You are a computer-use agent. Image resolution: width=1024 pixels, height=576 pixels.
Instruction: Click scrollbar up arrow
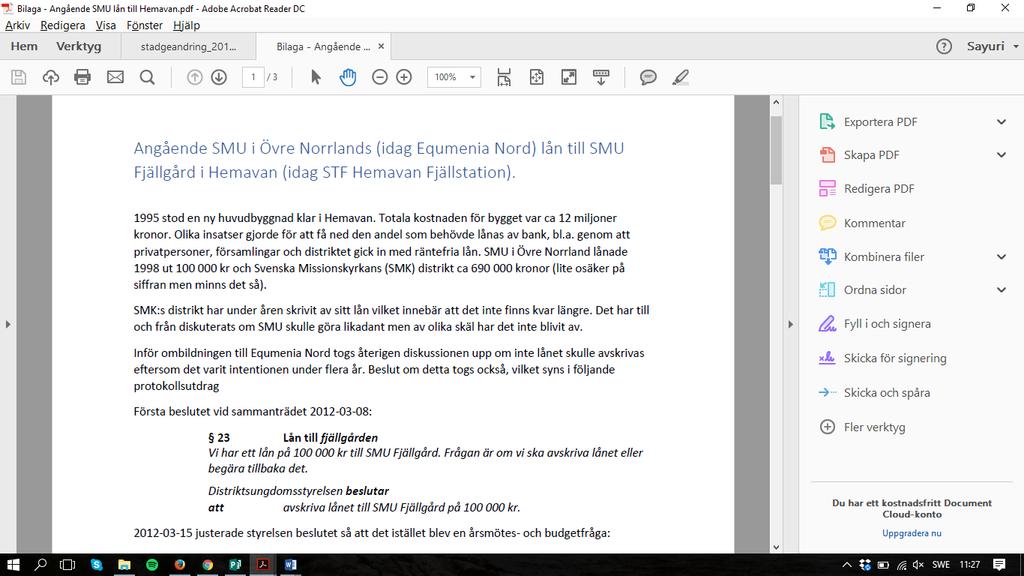(x=776, y=102)
